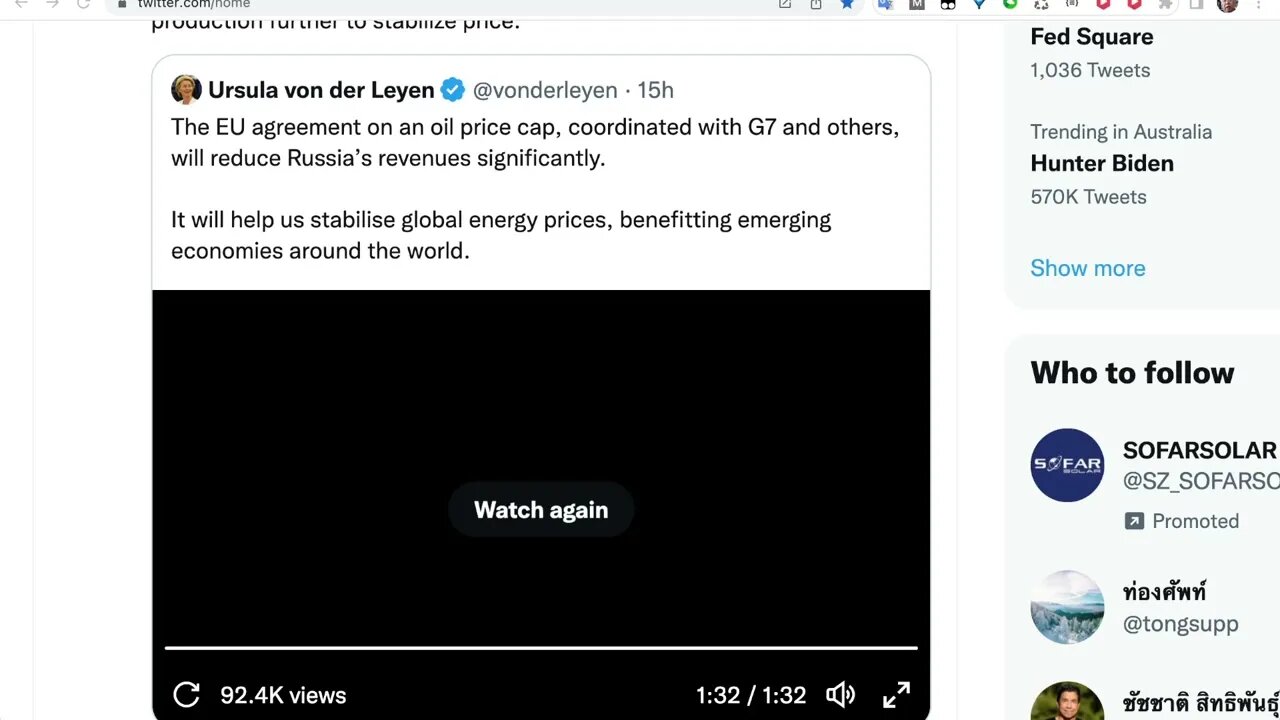Click the browser Extensions puzzle icon
1280x720 pixels.
(1165, 4)
